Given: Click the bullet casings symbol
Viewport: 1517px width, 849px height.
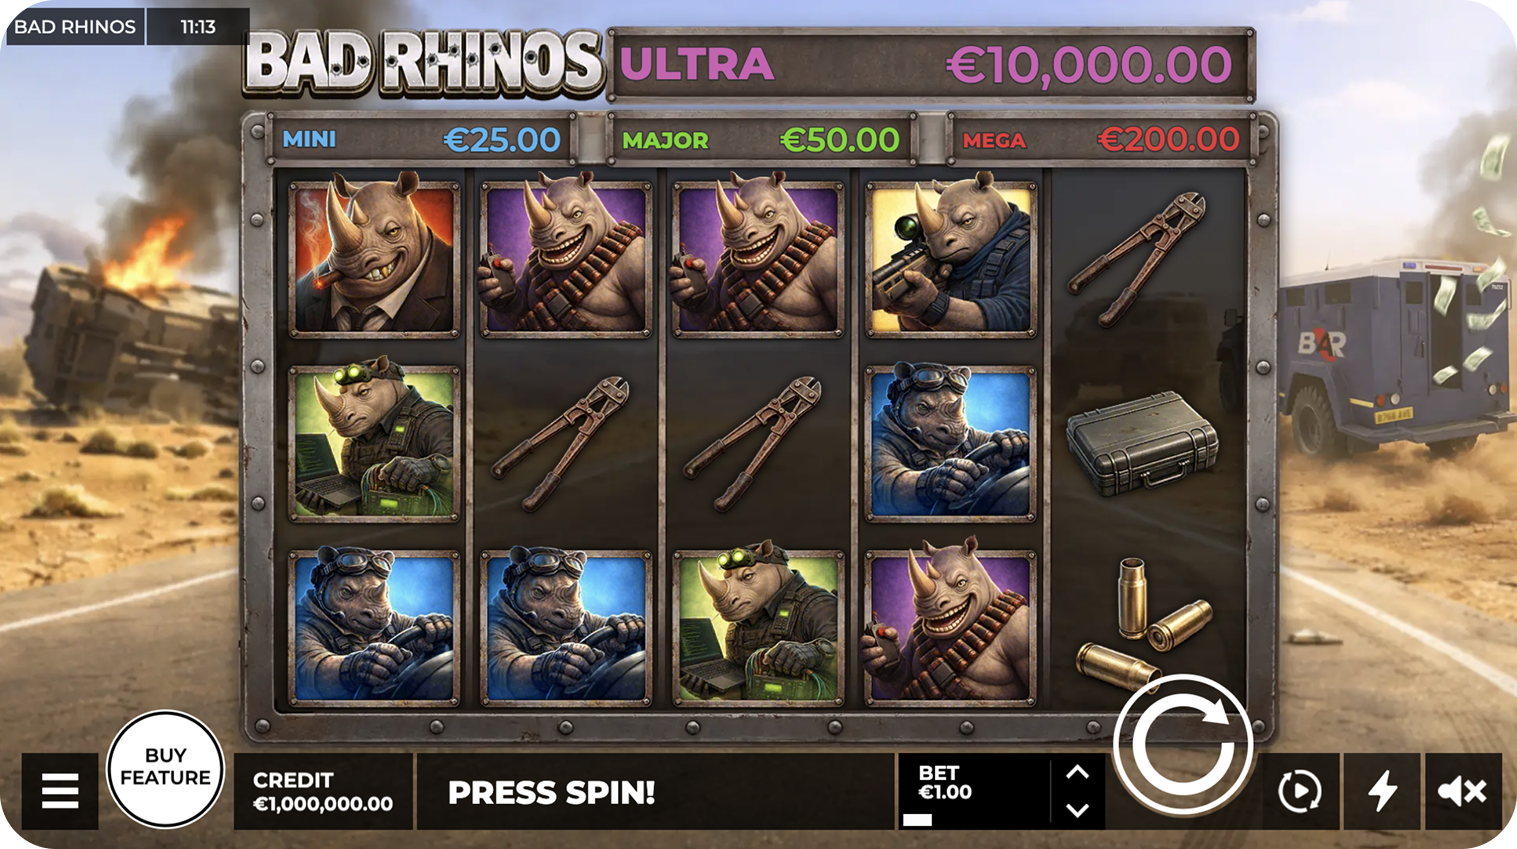Looking at the screenshot, I should coord(1144,624).
